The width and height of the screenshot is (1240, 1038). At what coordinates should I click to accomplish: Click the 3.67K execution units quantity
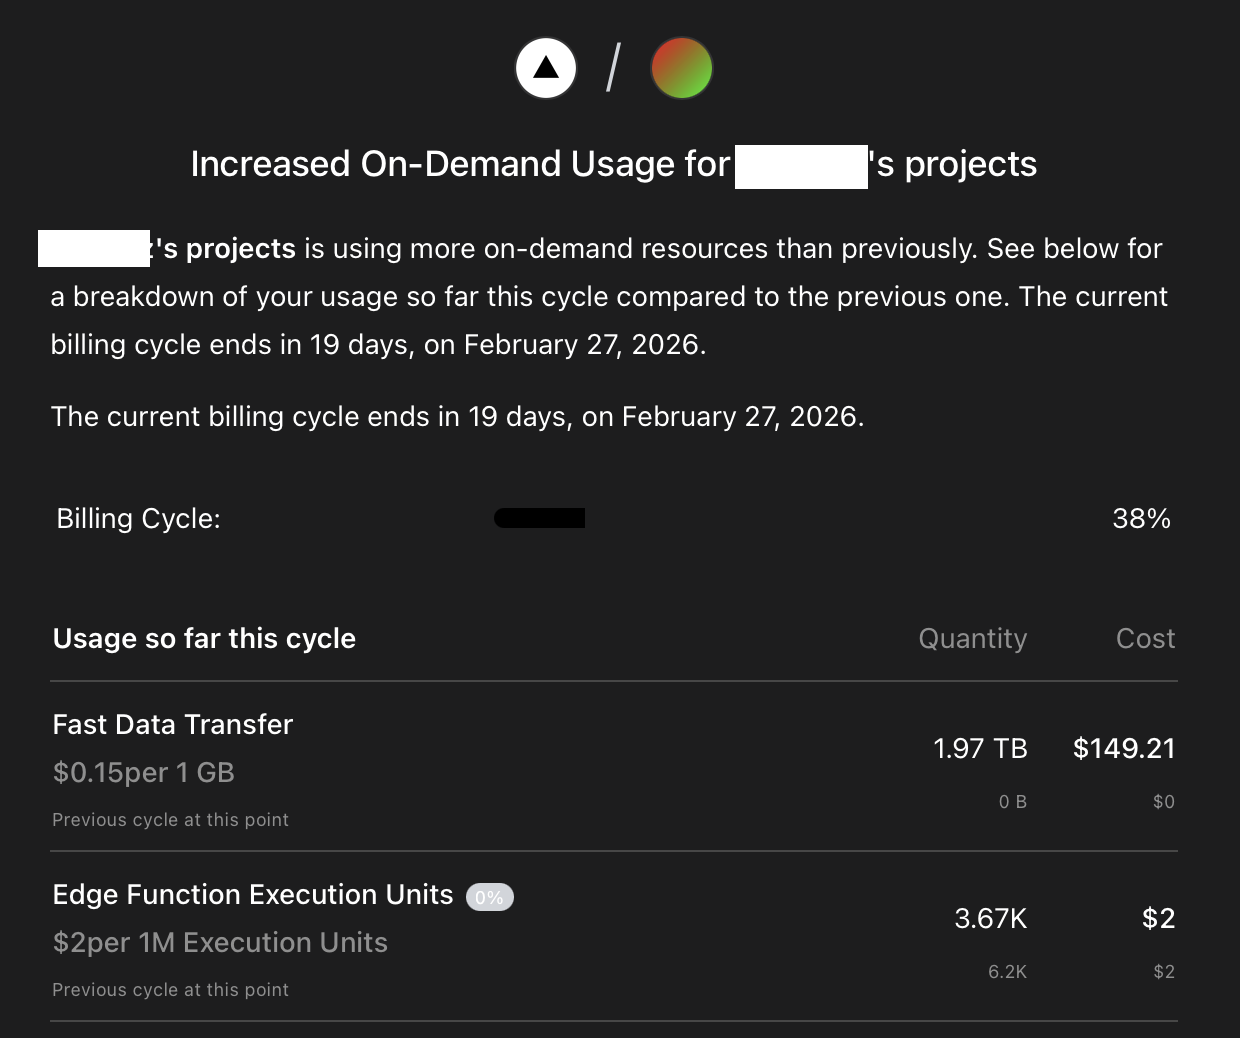990,918
